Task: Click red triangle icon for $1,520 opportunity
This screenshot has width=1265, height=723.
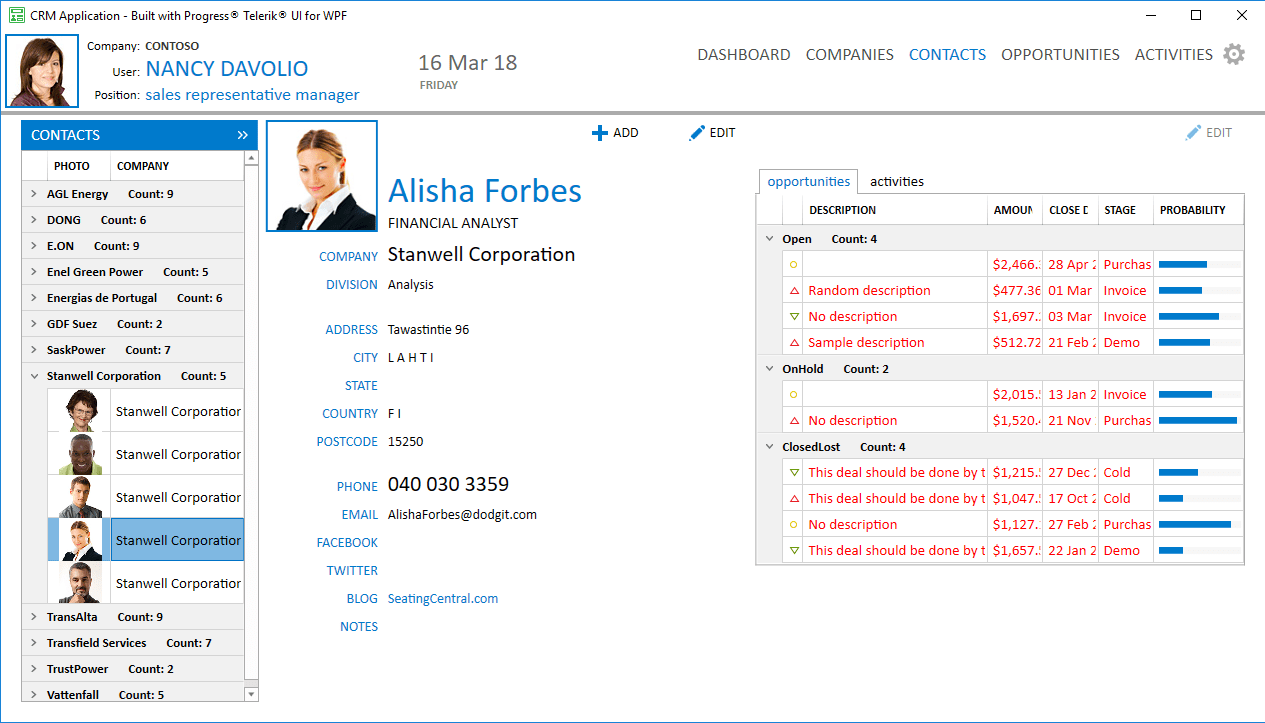Action: click(794, 421)
